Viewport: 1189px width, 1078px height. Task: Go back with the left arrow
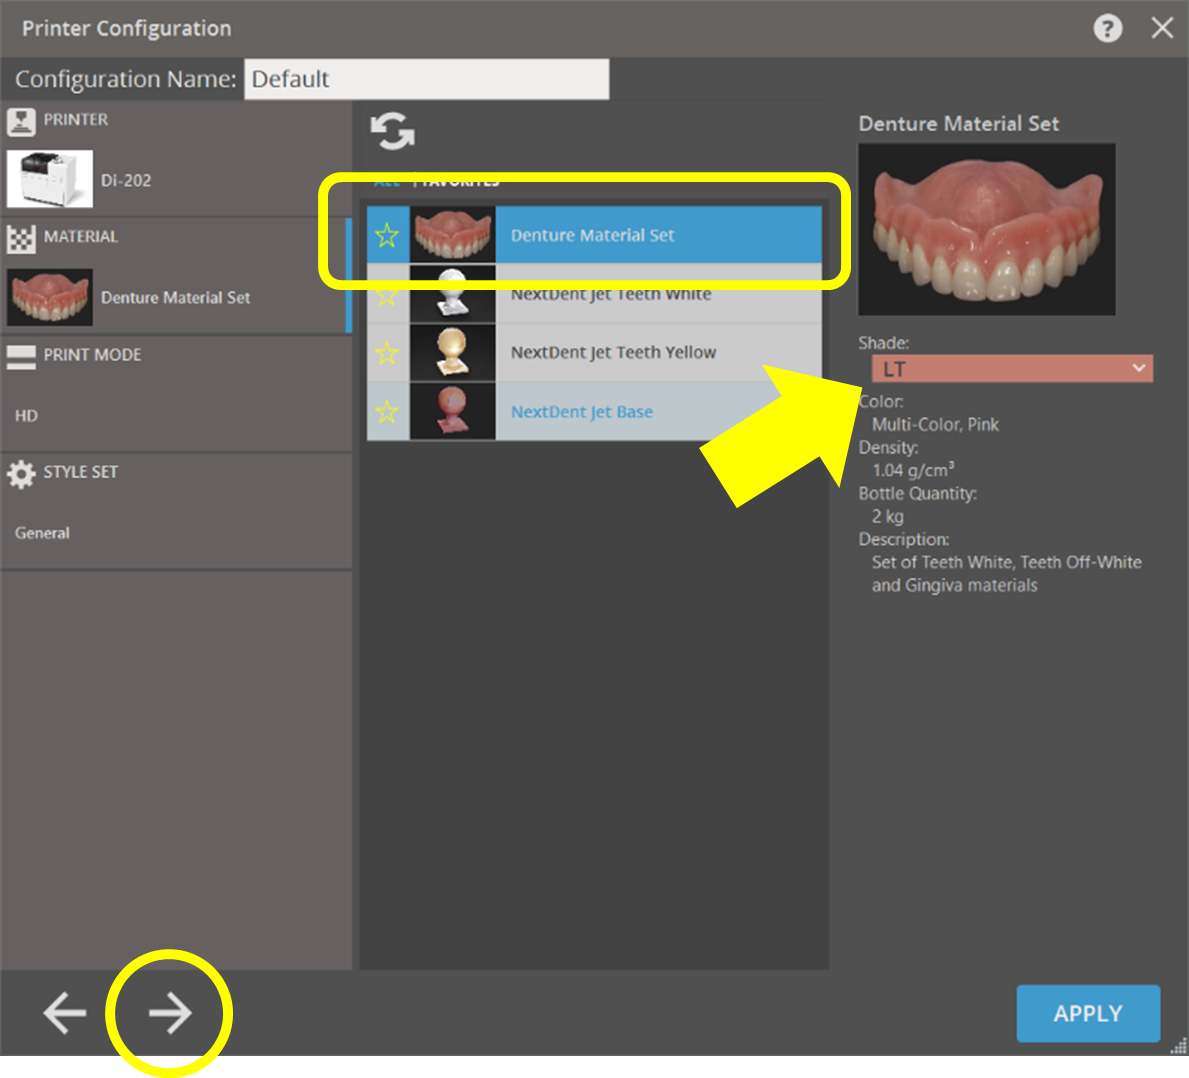pos(65,1013)
